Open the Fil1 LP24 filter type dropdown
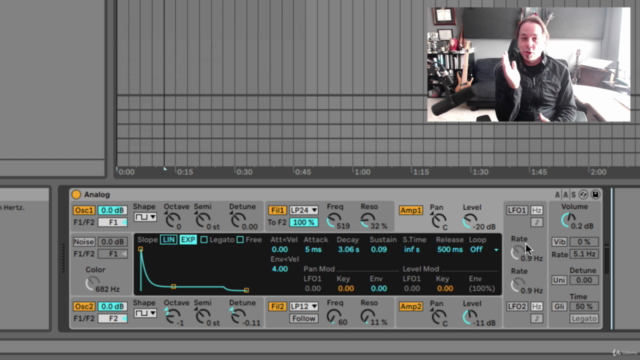The height and width of the screenshot is (360, 640). [x=304, y=210]
